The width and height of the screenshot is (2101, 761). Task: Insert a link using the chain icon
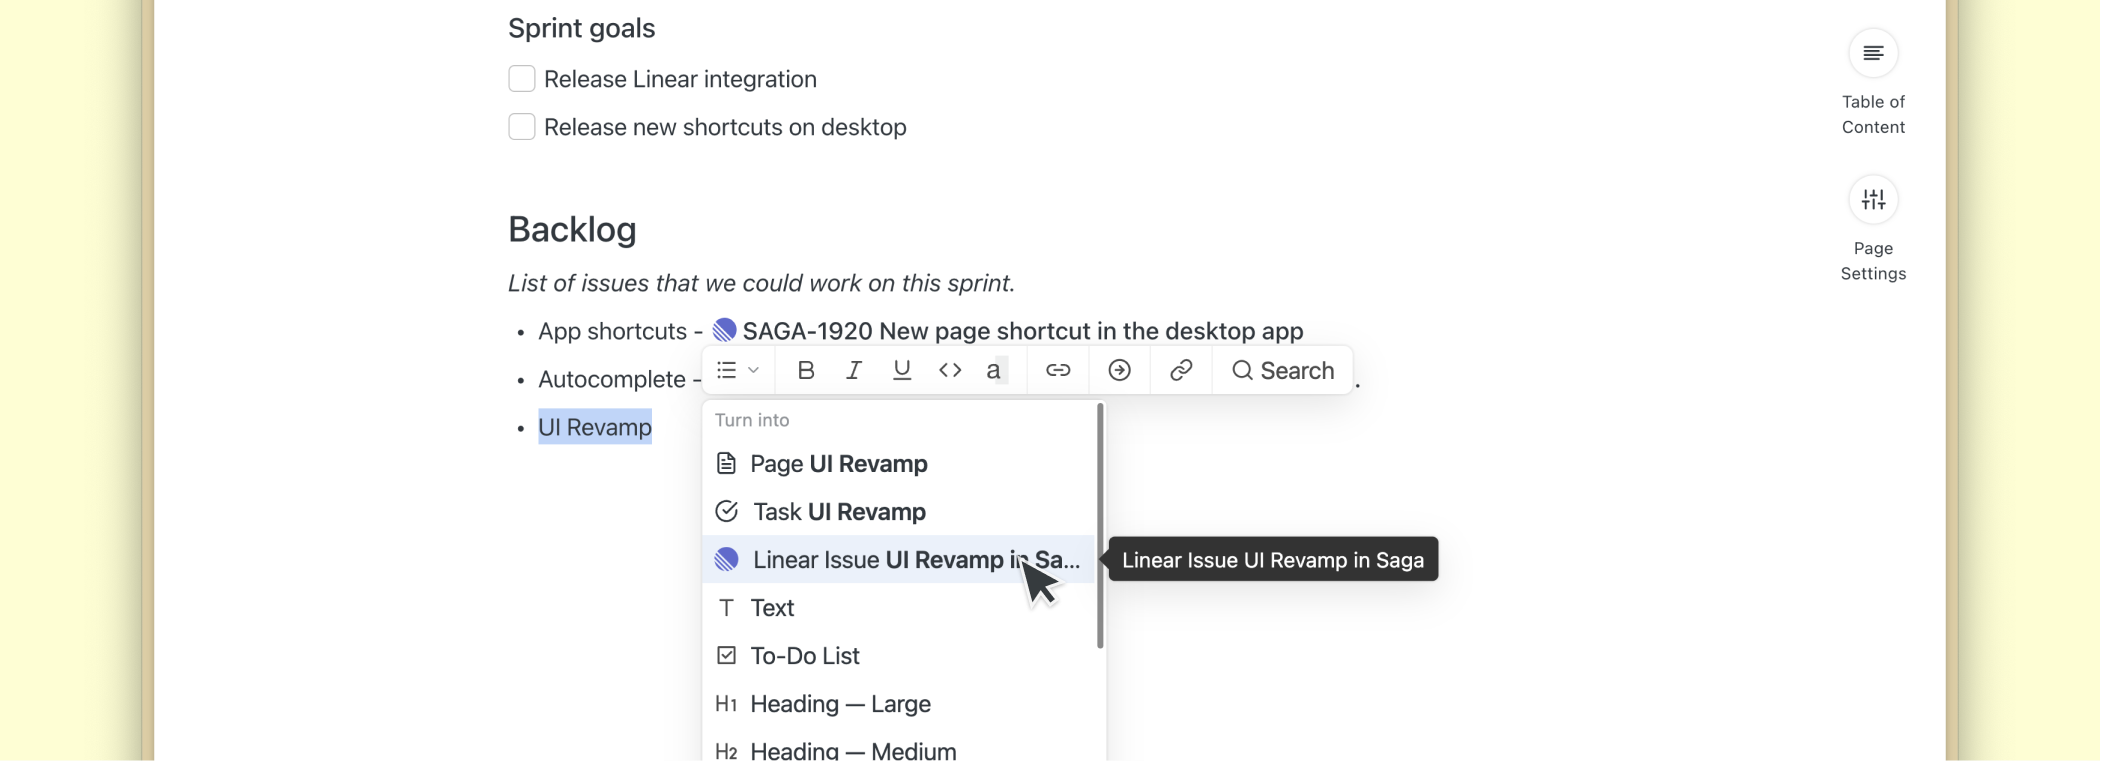1058,371
